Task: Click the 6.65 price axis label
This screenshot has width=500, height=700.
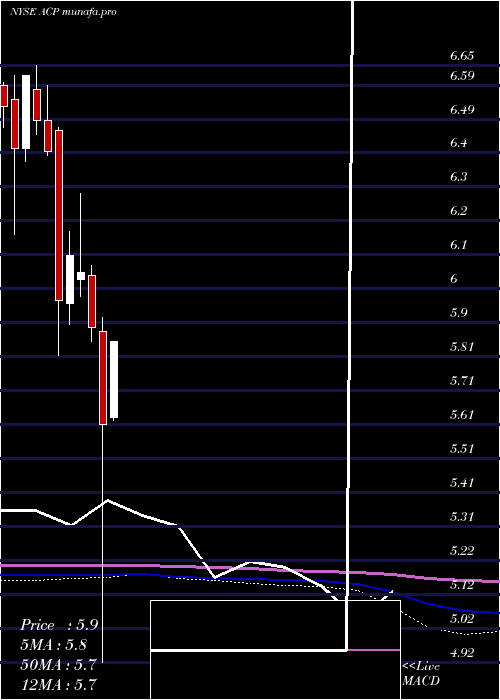Action: 462,56
